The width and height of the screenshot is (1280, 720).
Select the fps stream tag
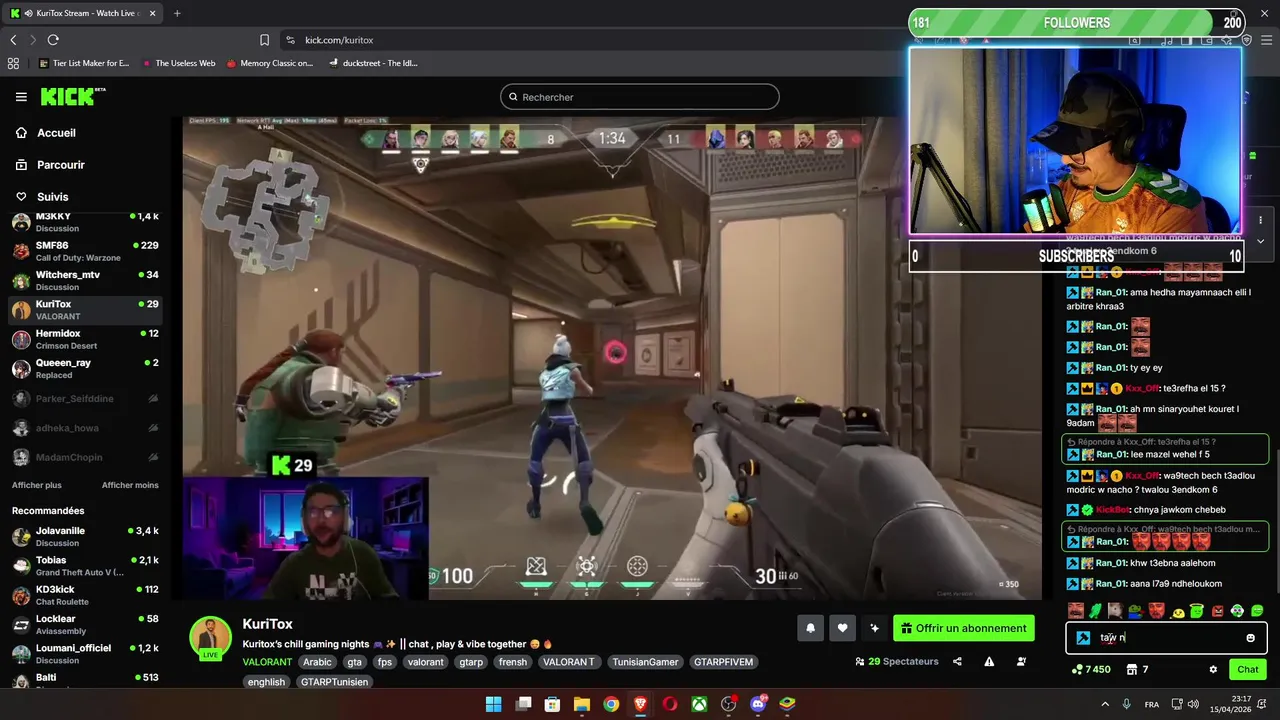pyautogui.click(x=385, y=662)
